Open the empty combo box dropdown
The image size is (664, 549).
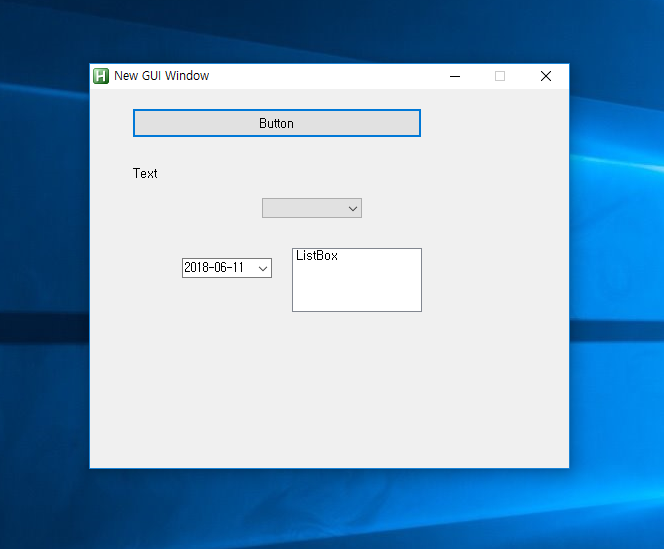coord(312,208)
